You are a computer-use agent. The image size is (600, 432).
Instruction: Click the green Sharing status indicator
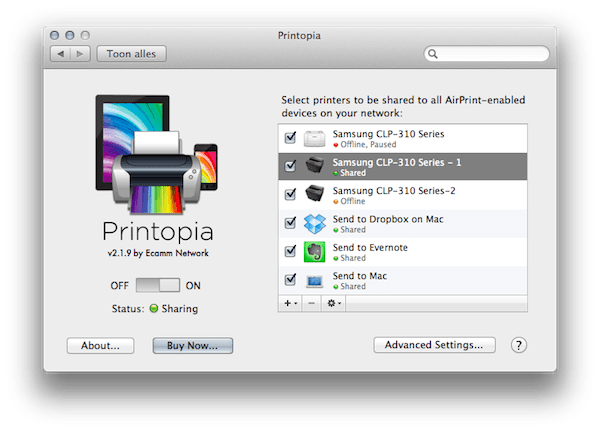[x=154, y=308]
